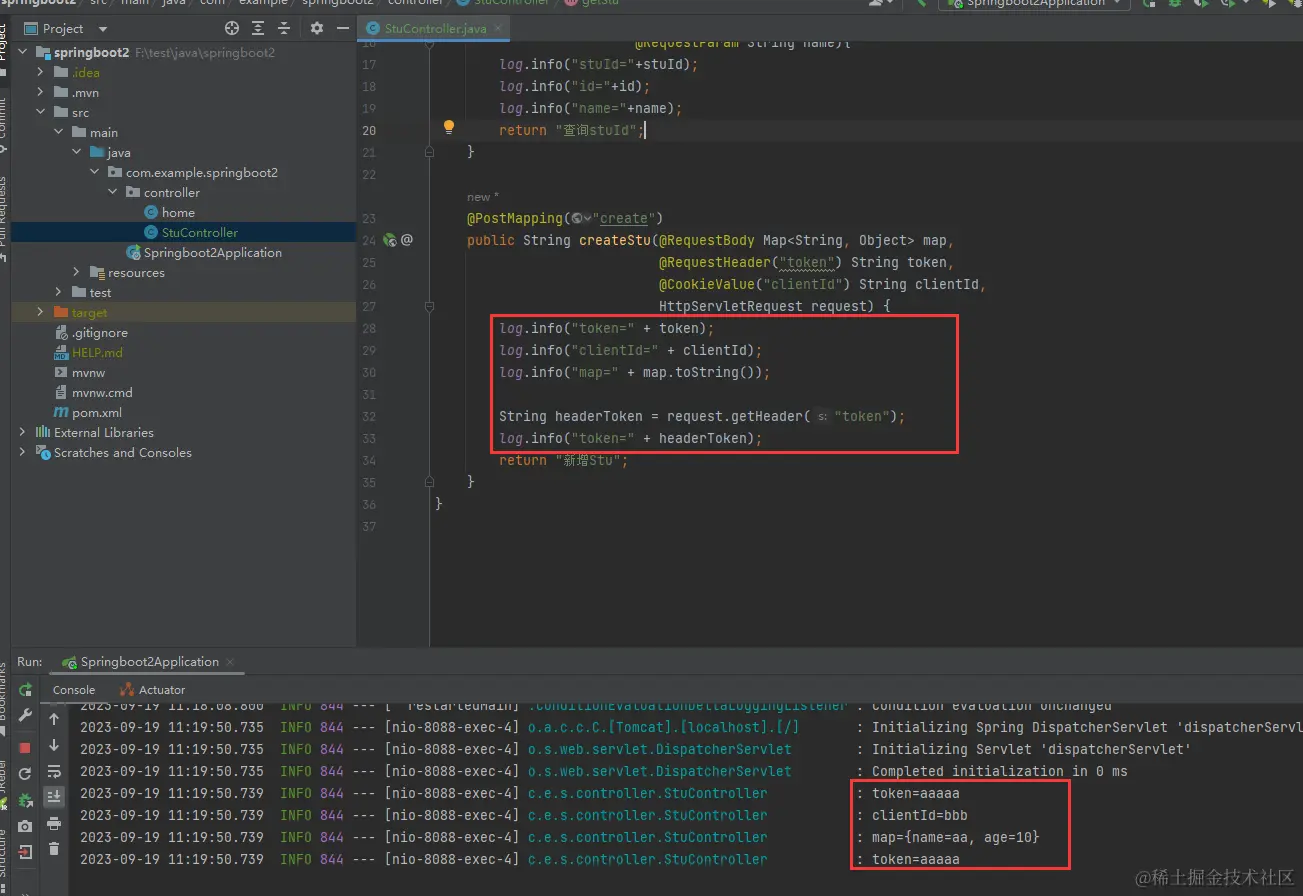The height and width of the screenshot is (896, 1303).
Task: Open the Console tab
Action: pos(74,690)
